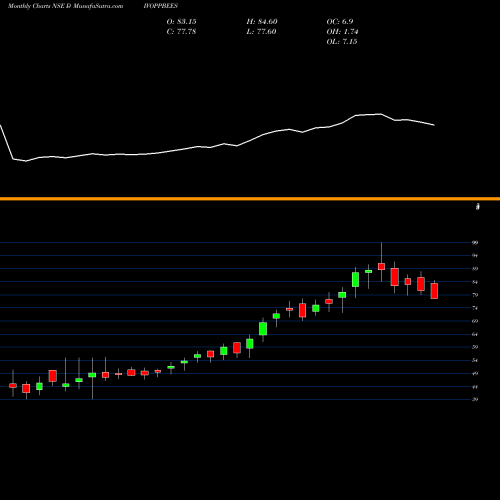The height and width of the screenshot is (500, 500).
Task: Select the close value 'C: 77.78'
Action: coord(181,32)
